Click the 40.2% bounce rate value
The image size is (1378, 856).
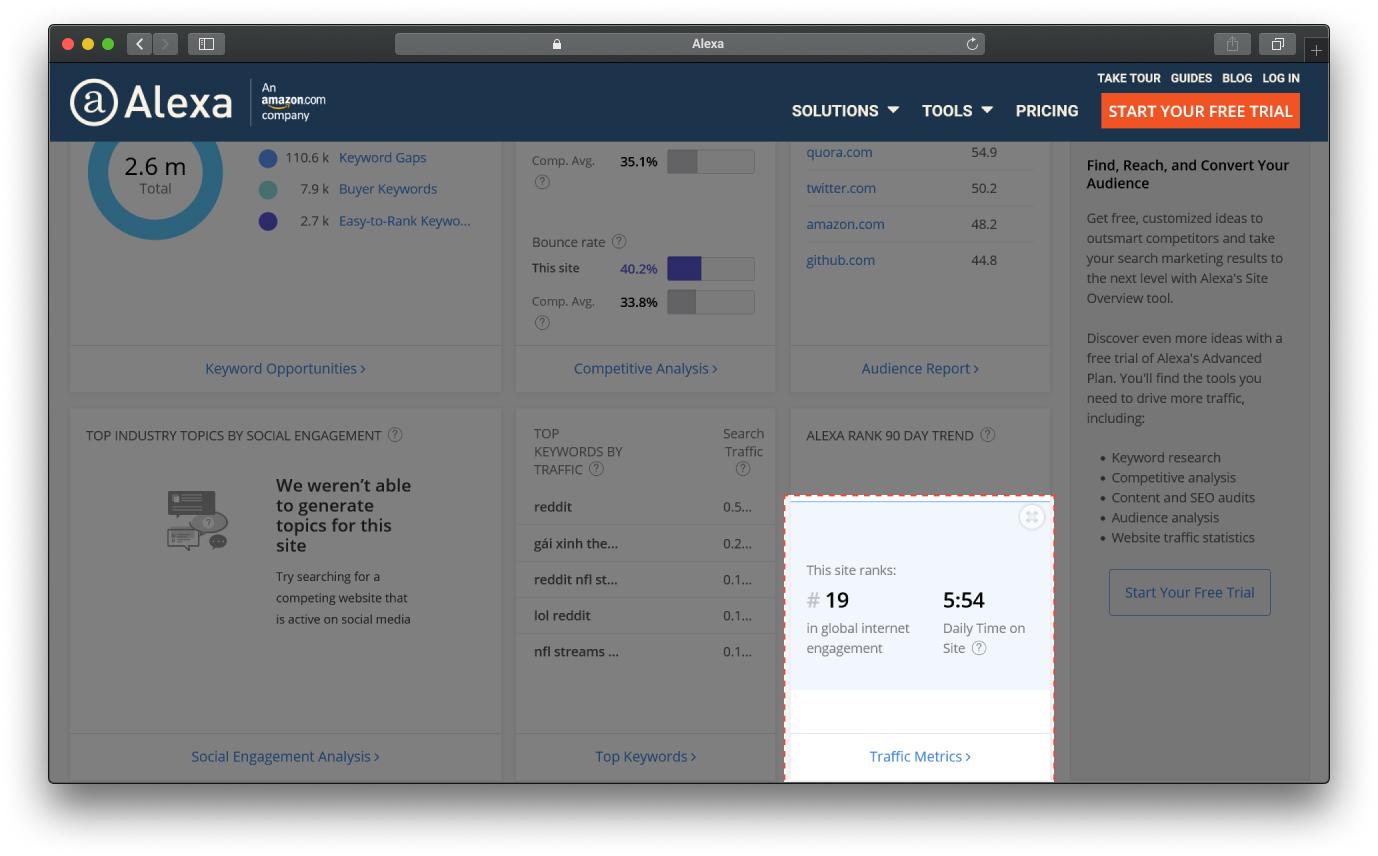(639, 268)
